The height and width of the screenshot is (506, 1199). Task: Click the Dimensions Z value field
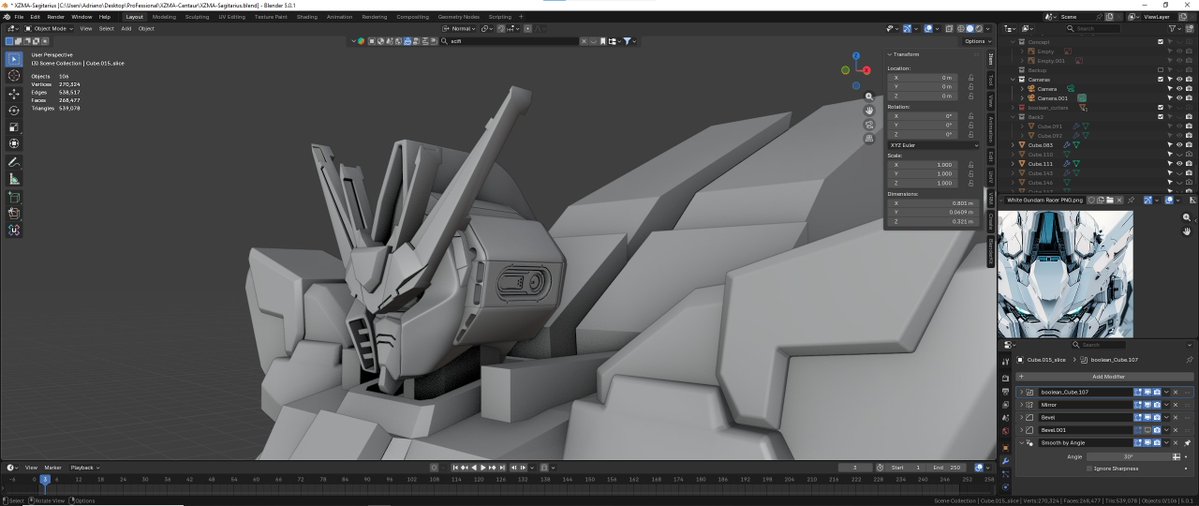pos(933,222)
